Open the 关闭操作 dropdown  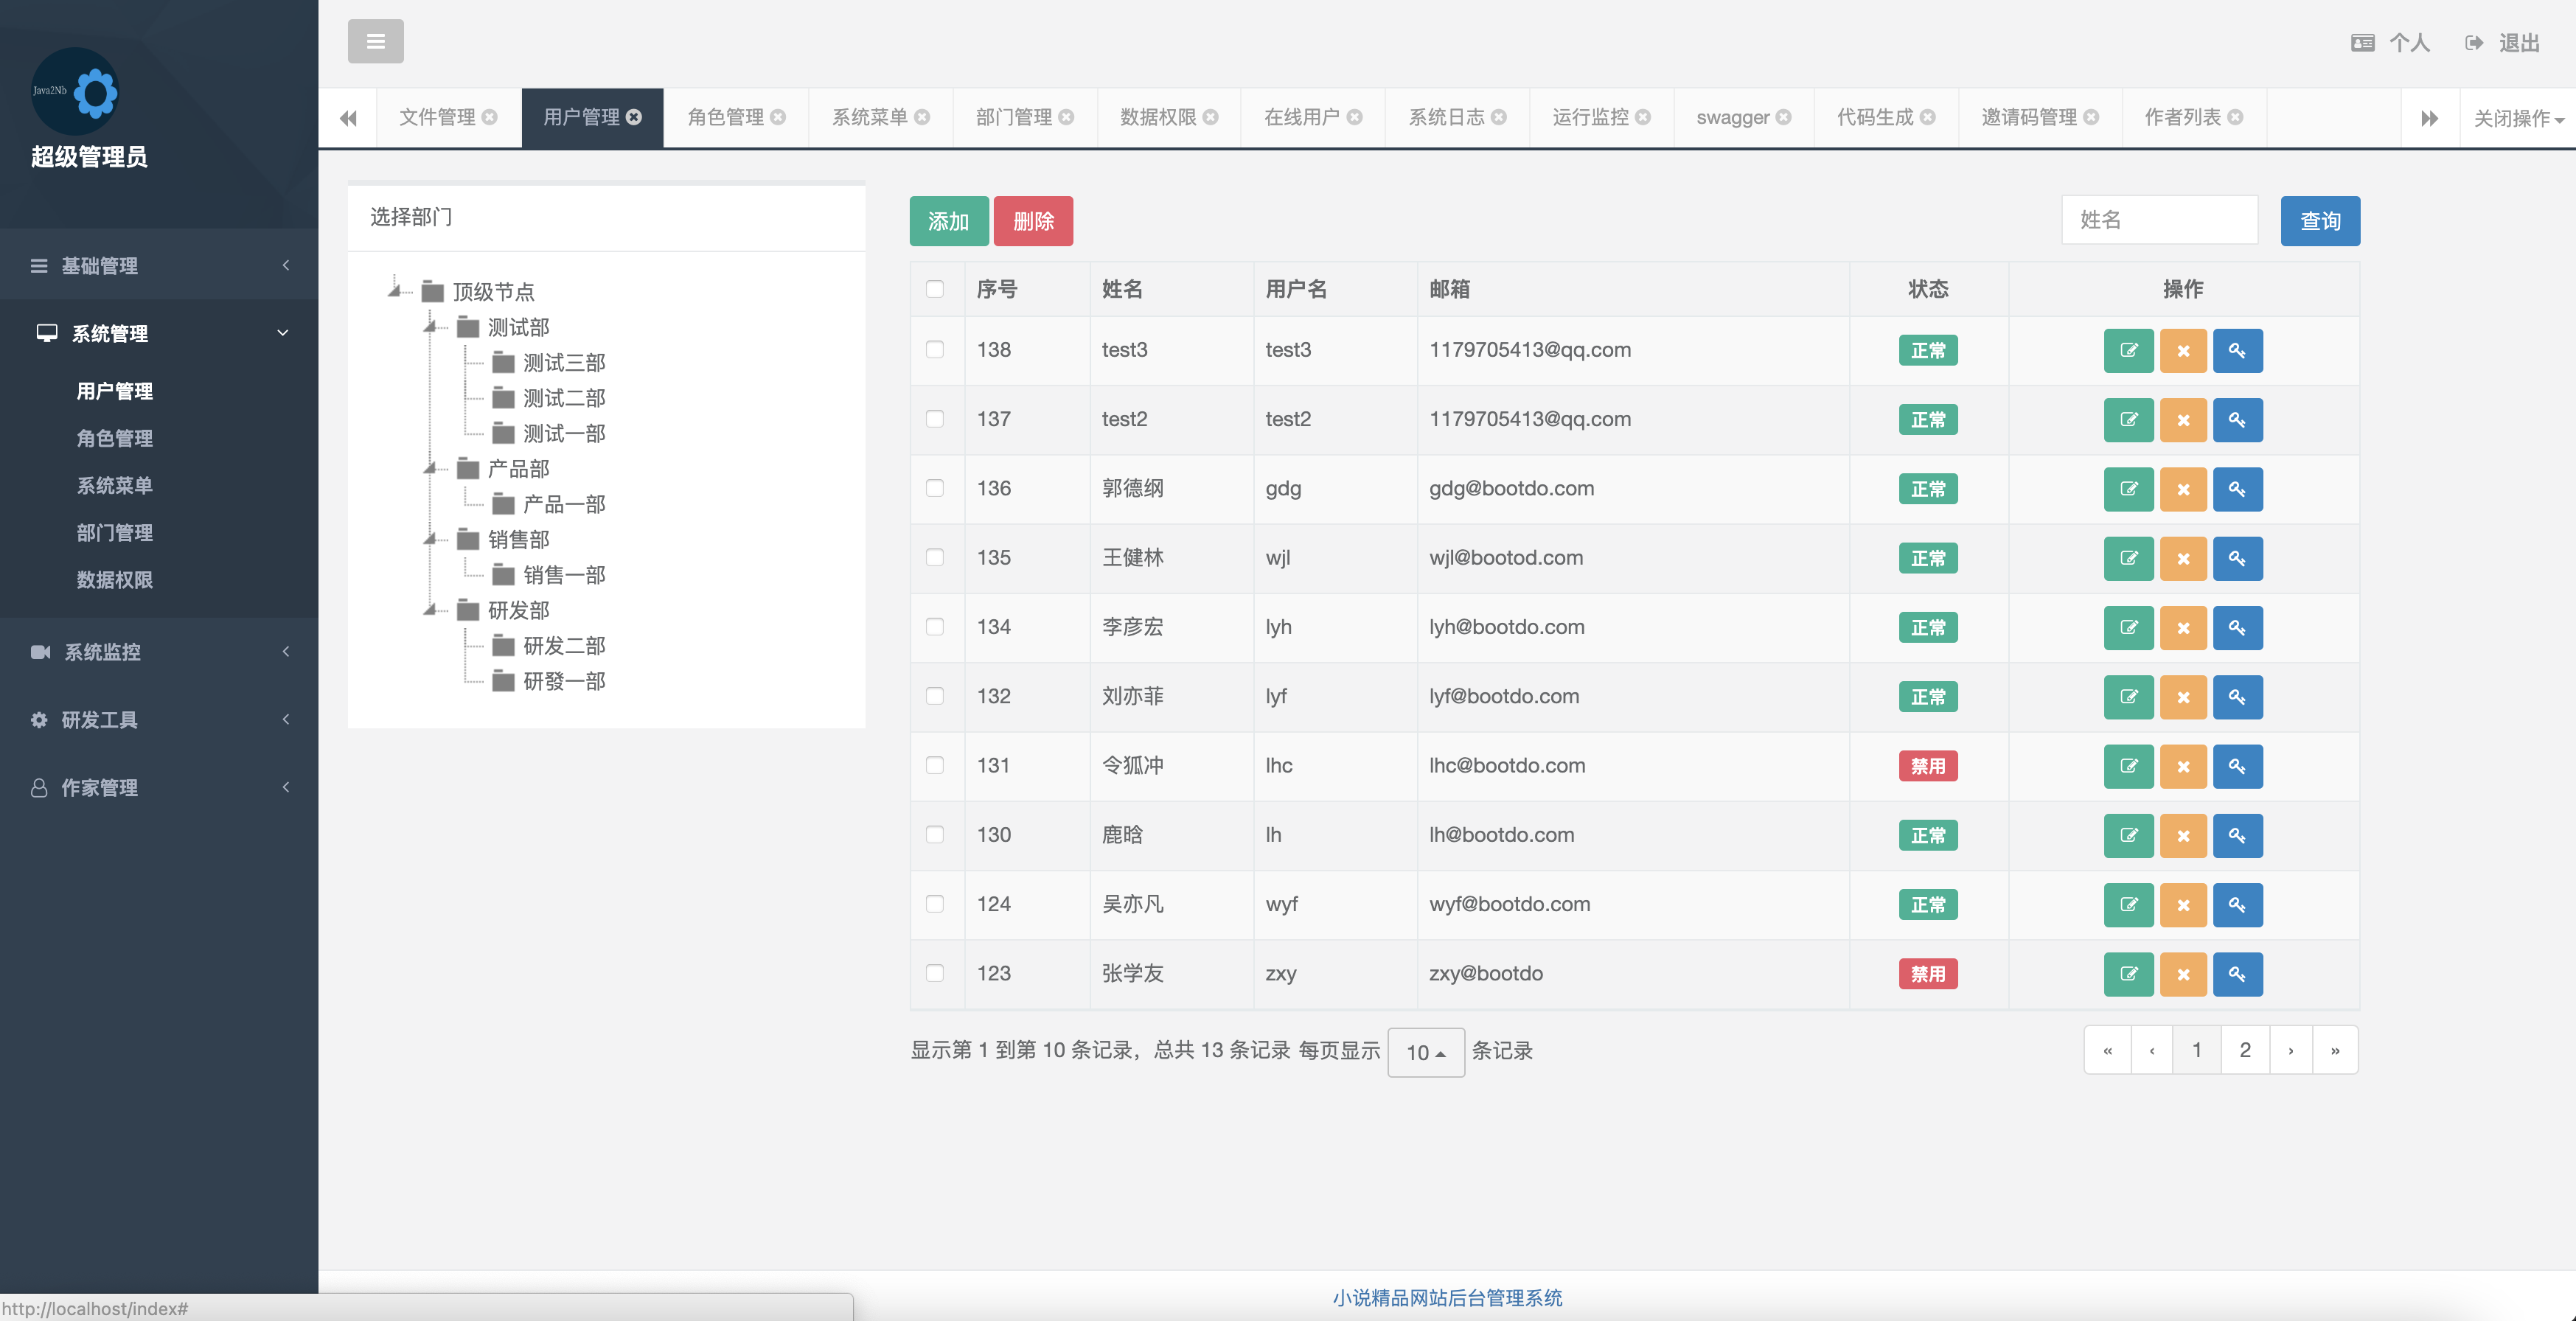2517,118
